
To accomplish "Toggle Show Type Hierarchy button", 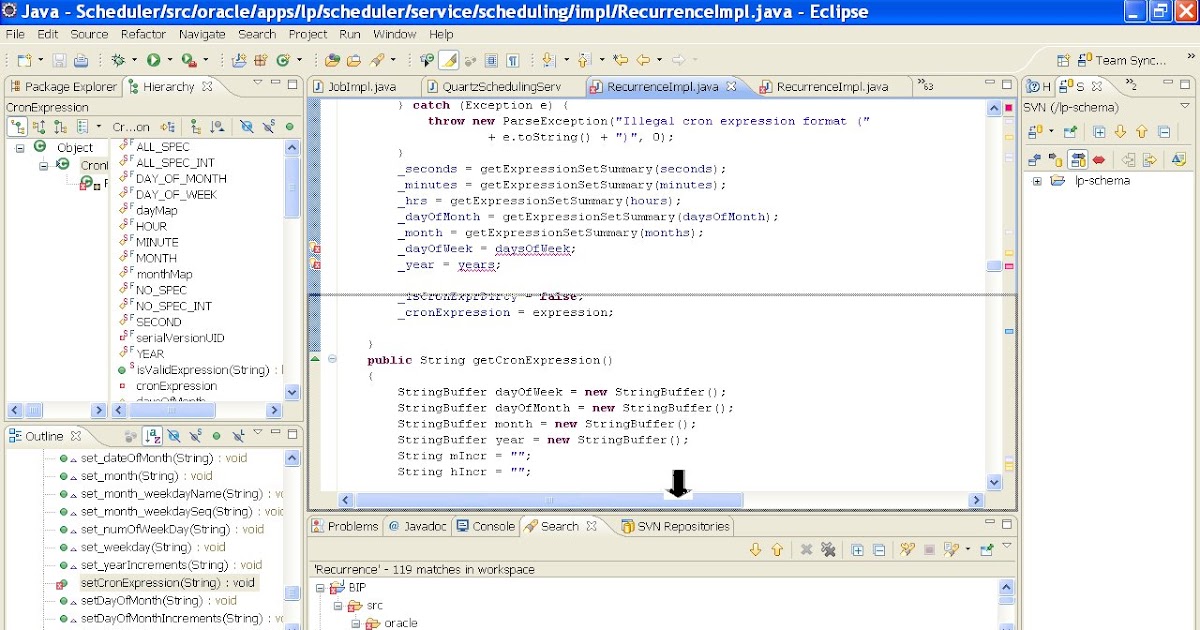I will [17, 127].
